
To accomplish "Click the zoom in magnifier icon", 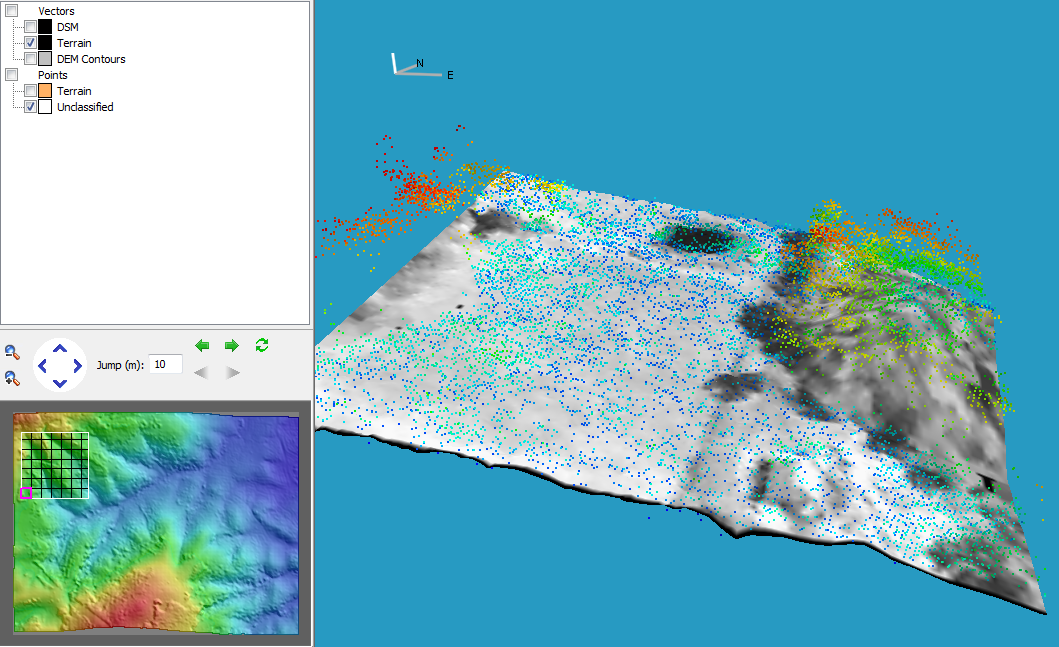I will click(12, 378).
